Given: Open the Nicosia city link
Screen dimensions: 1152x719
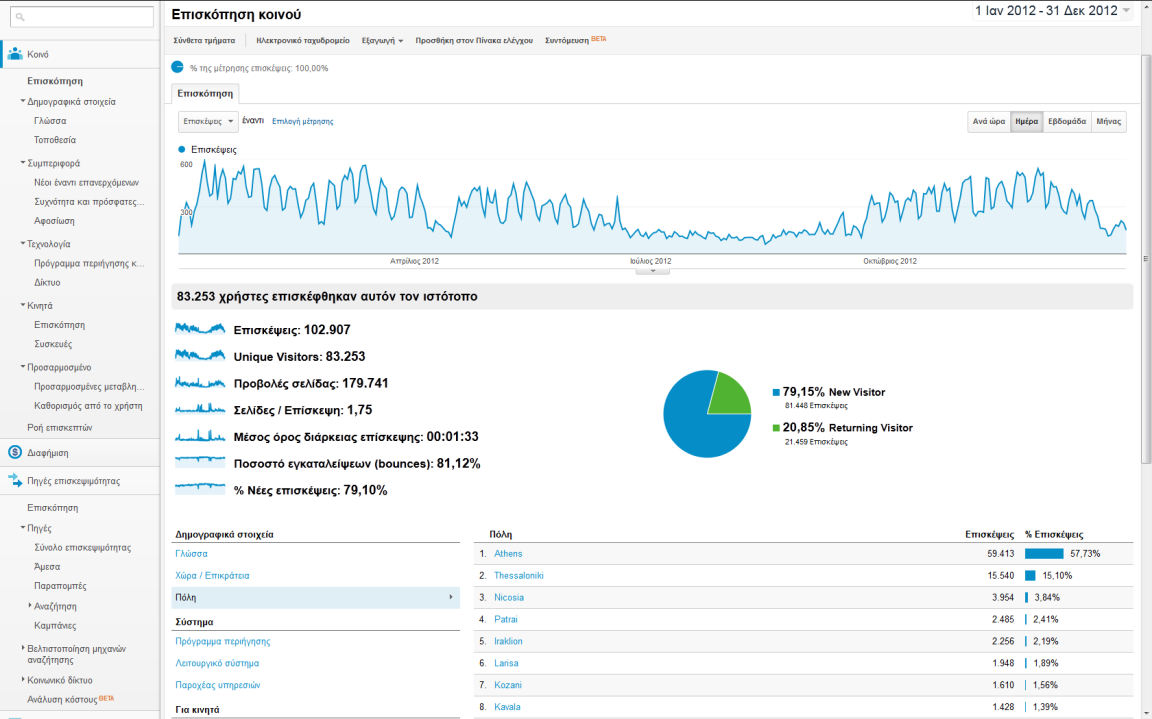Looking at the screenshot, I should point(509,598).
